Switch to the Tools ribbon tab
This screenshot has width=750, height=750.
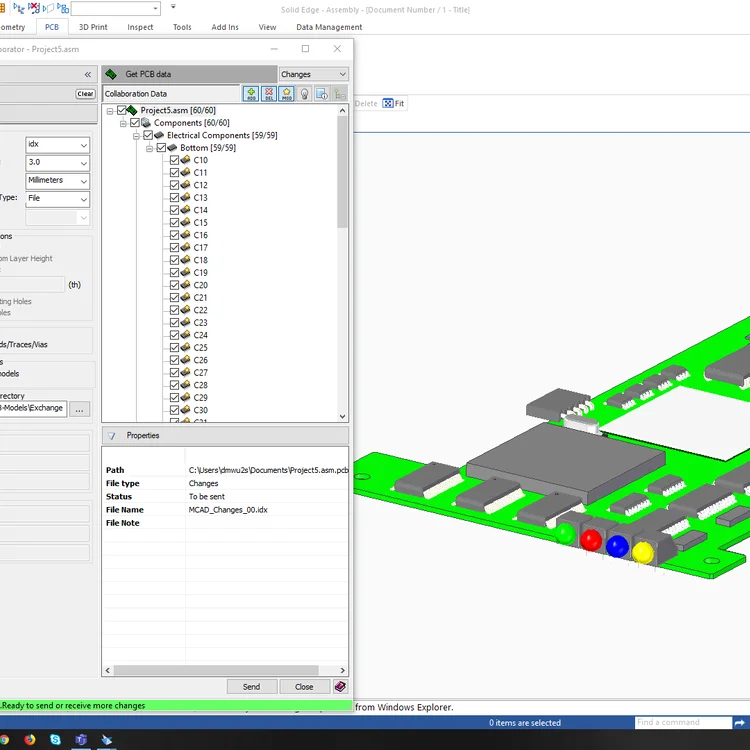182,27
